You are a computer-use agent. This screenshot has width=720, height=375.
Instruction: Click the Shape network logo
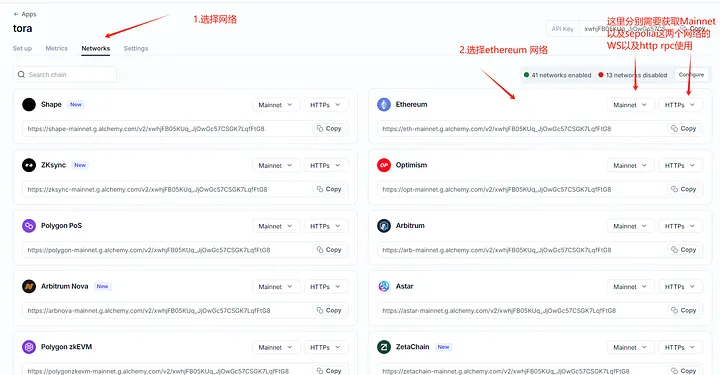tap(29, 105)
